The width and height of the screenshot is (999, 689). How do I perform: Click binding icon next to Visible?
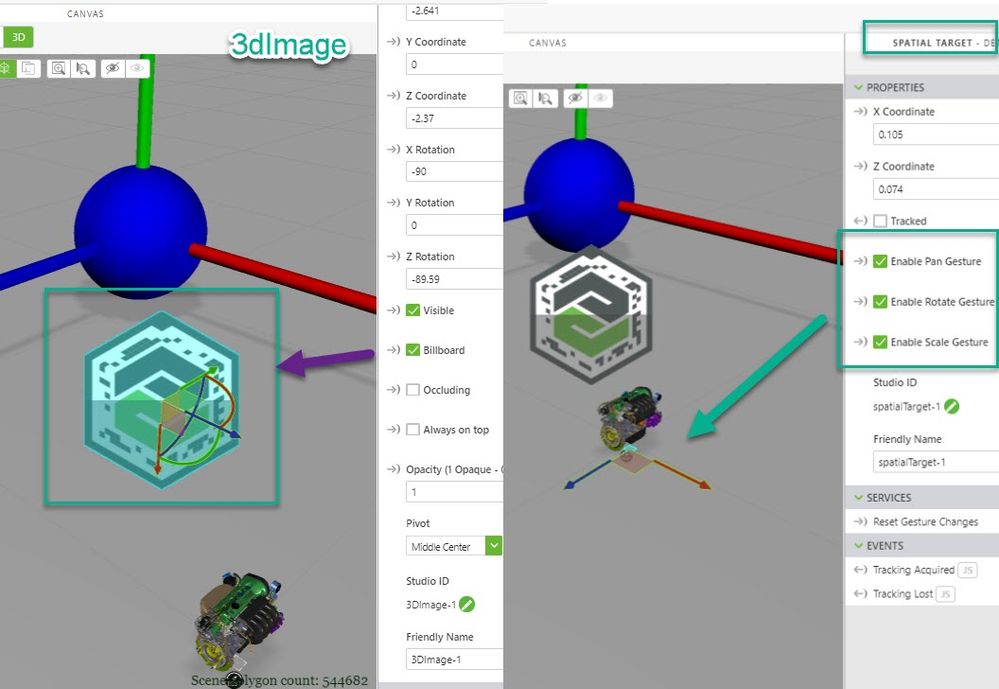pos(393,310)
